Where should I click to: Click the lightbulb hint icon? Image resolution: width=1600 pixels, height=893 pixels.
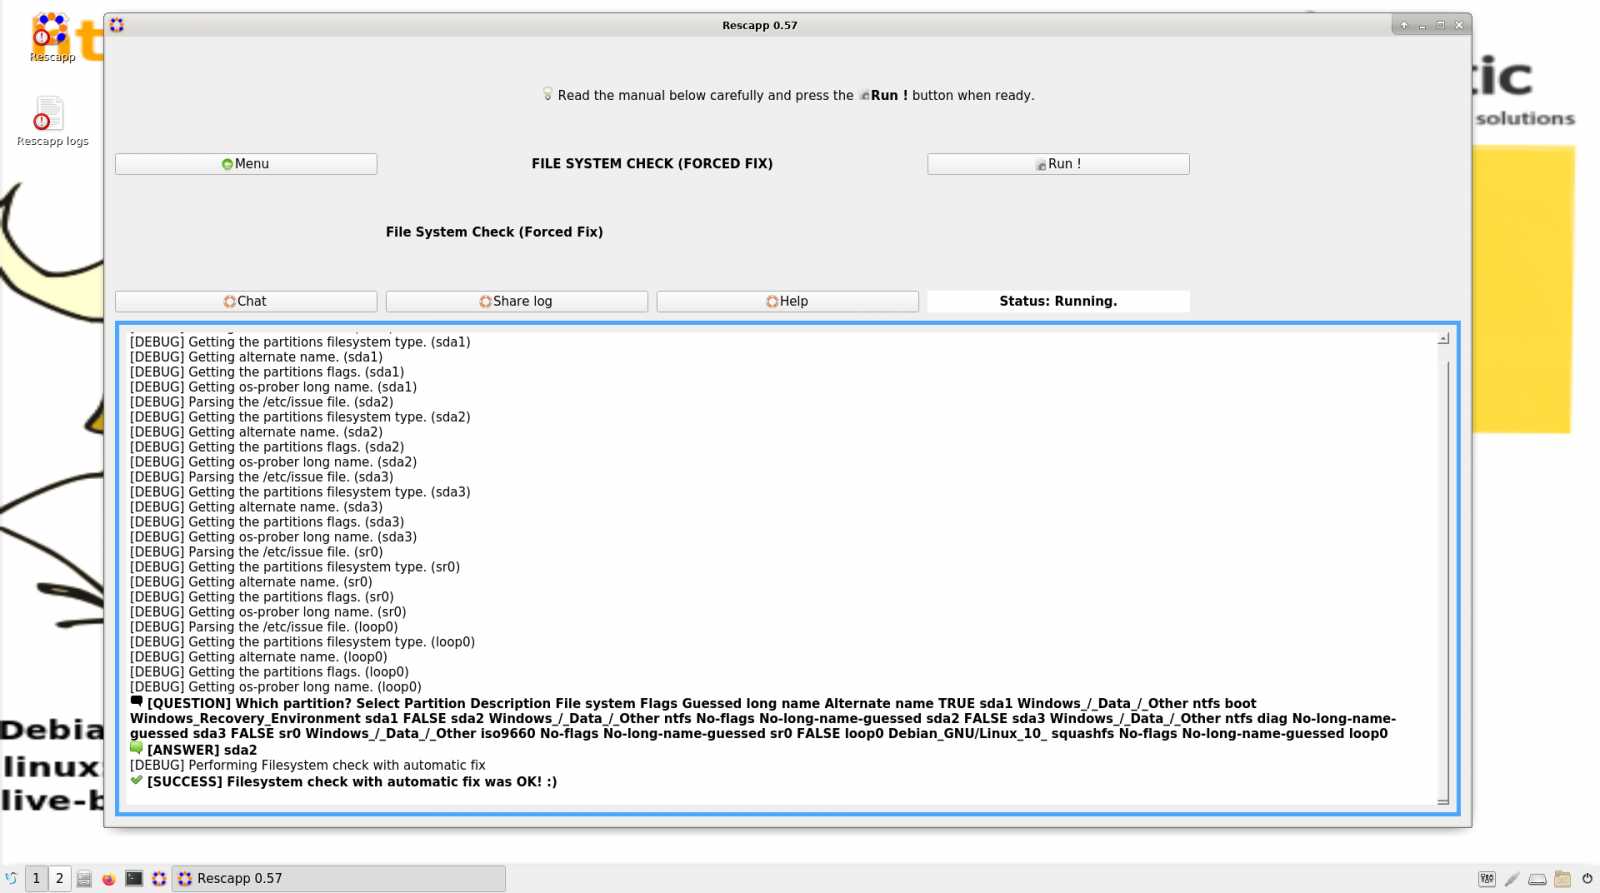tap(547, 94)
